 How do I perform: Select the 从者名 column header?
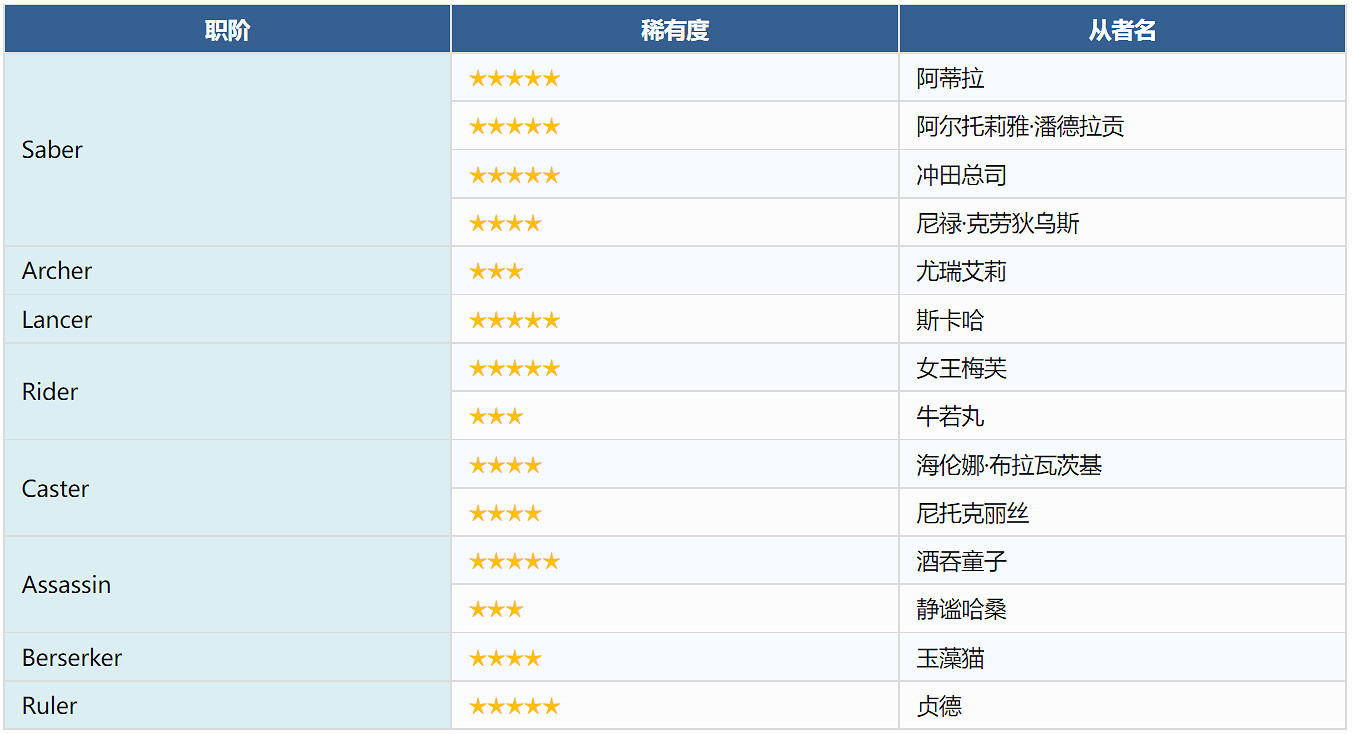[1122, 30]
